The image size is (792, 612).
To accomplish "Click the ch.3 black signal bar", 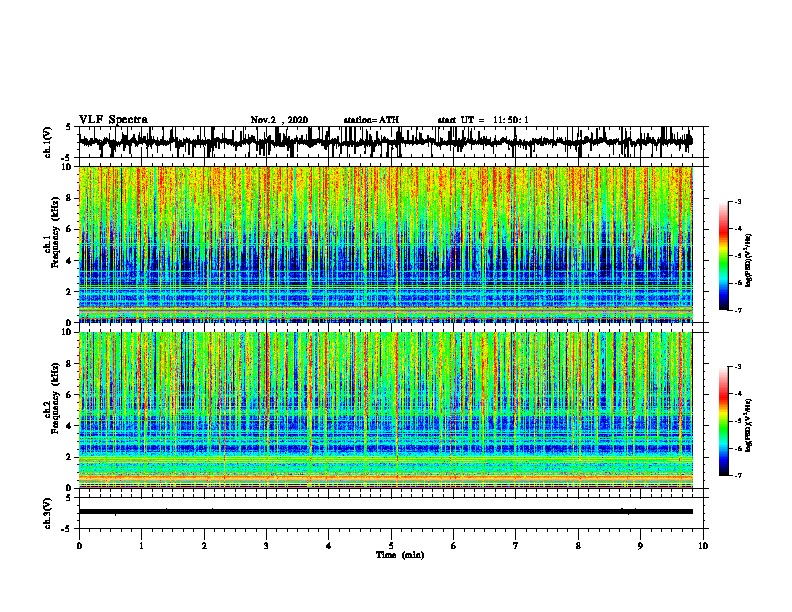I will [x=386, y=512].
